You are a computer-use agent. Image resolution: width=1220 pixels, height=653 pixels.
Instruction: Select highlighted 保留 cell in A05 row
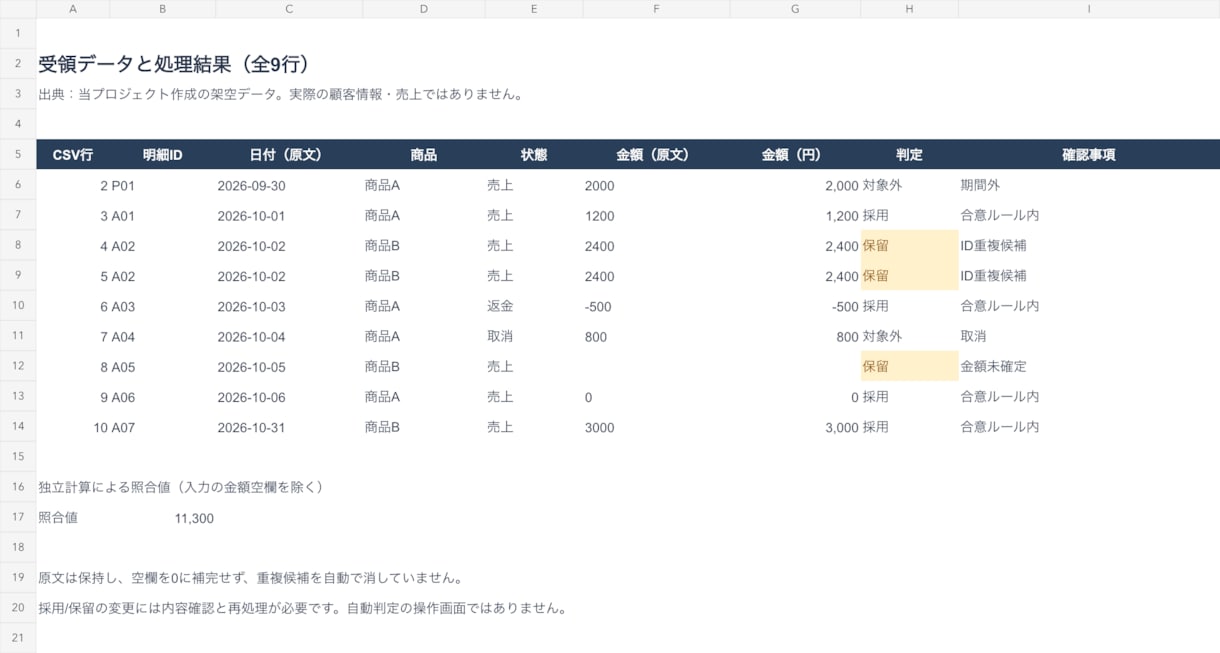coord(909,367)
